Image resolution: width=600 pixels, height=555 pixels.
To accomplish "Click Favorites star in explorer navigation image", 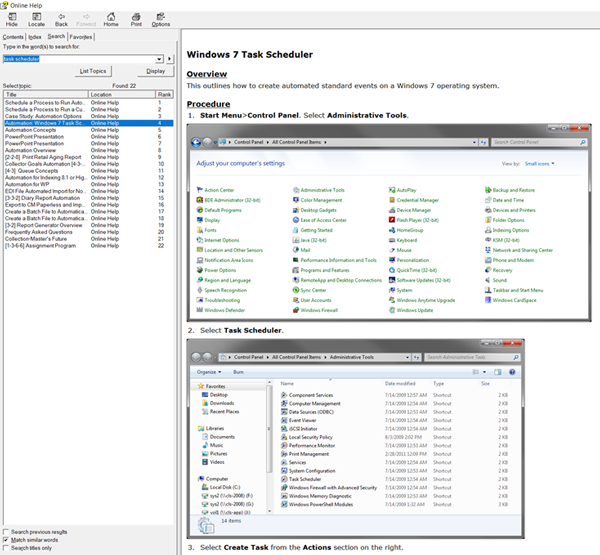I will click(201, 386).
